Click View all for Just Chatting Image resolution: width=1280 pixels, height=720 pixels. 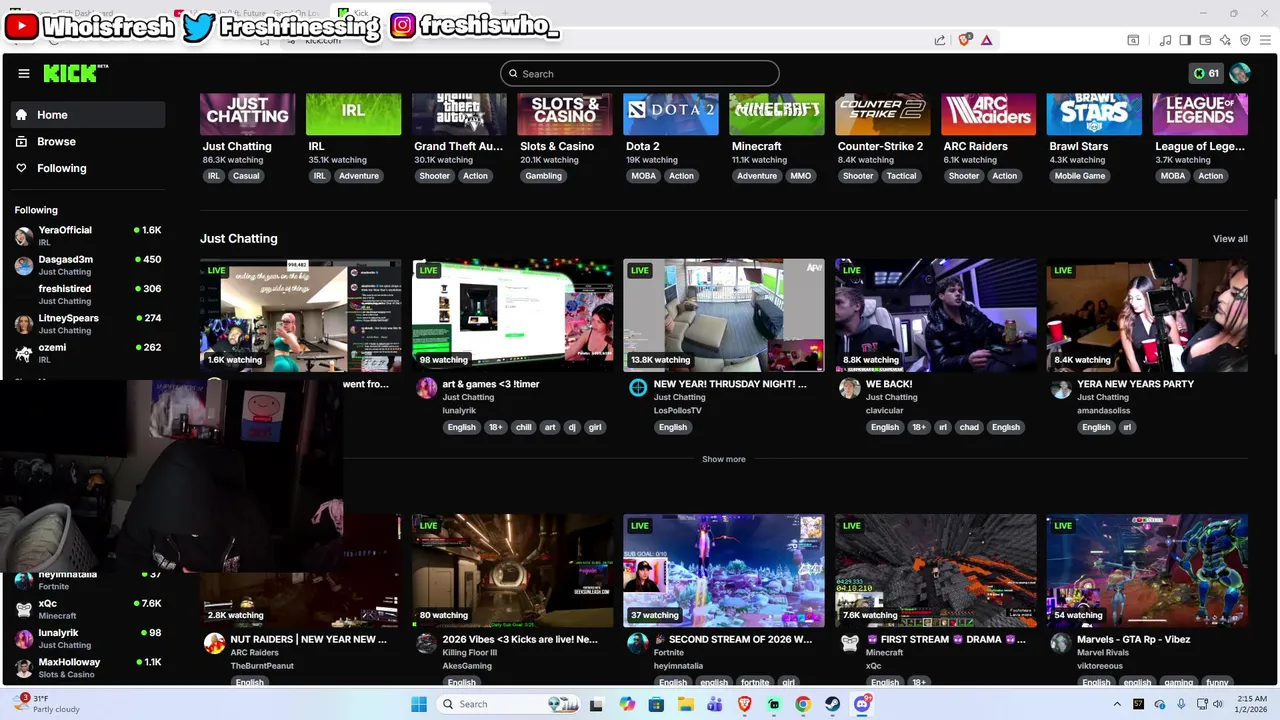pos(1230,239)
